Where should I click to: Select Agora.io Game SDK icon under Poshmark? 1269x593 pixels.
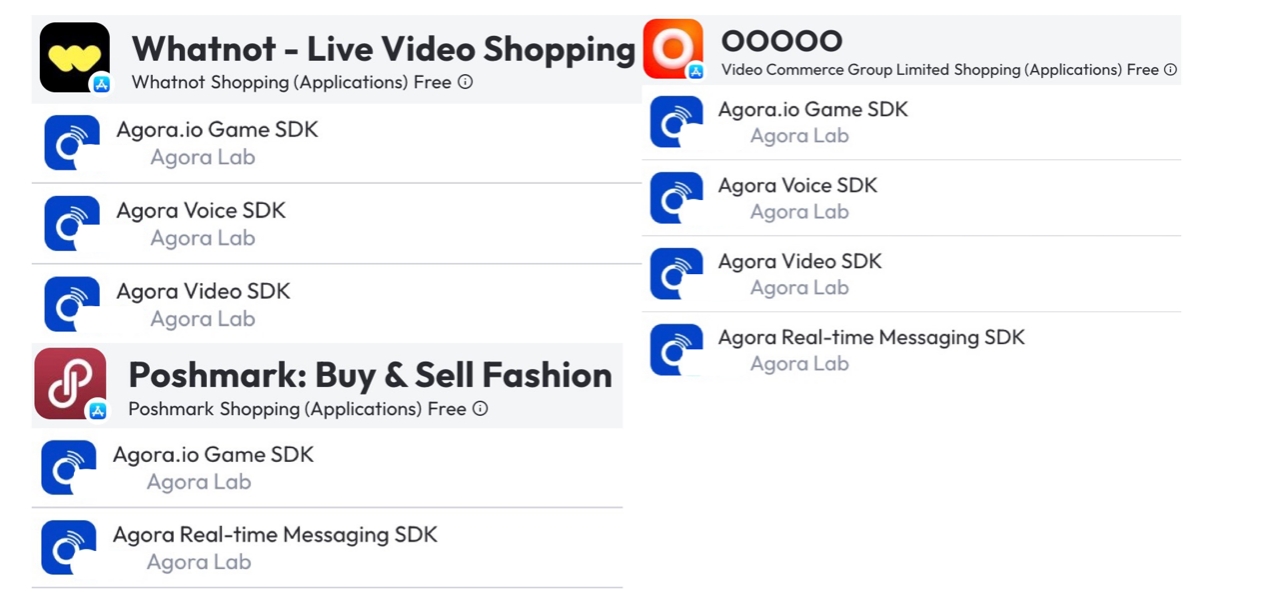click(68, 467)
